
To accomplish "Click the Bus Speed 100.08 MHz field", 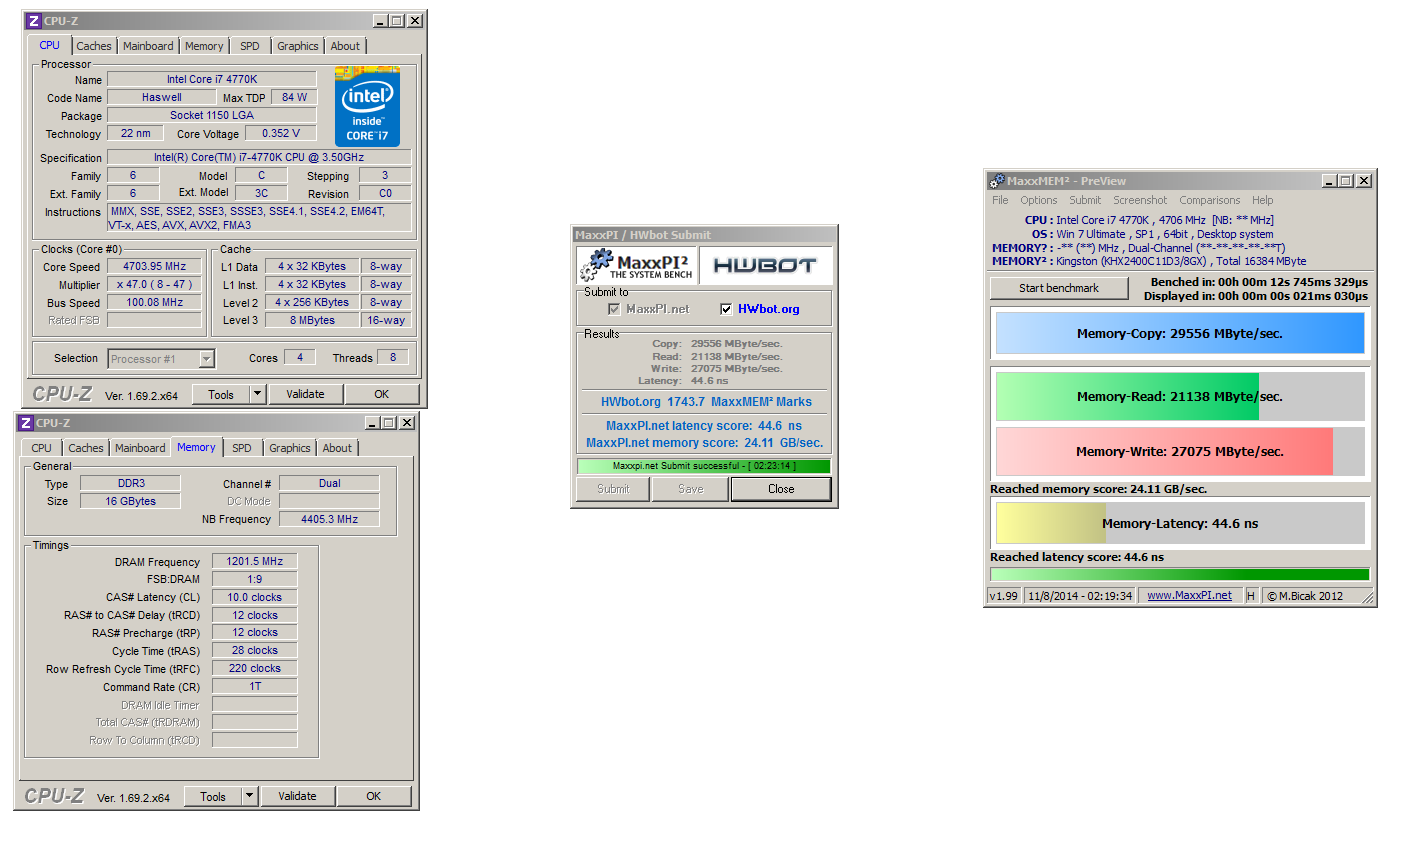I will (x=154, y=302).
